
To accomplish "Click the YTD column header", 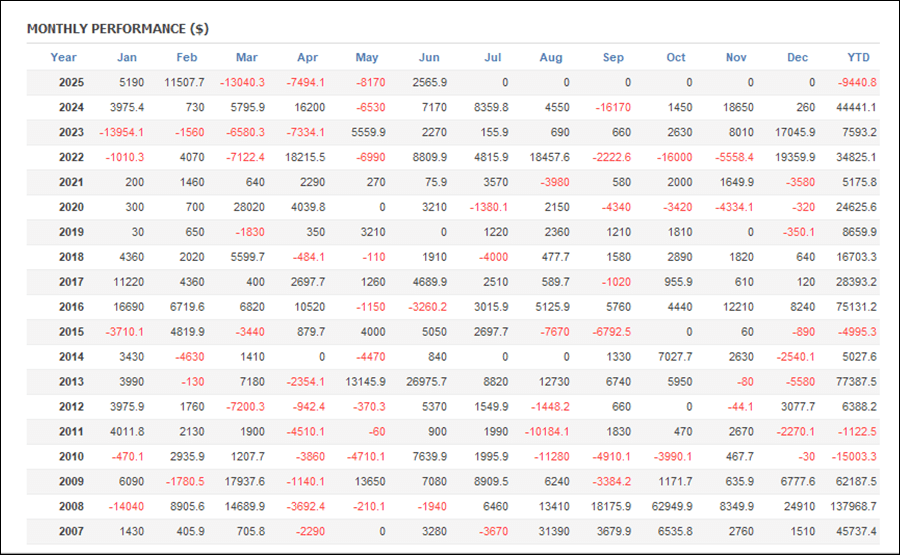I will [x=859, y=57].
